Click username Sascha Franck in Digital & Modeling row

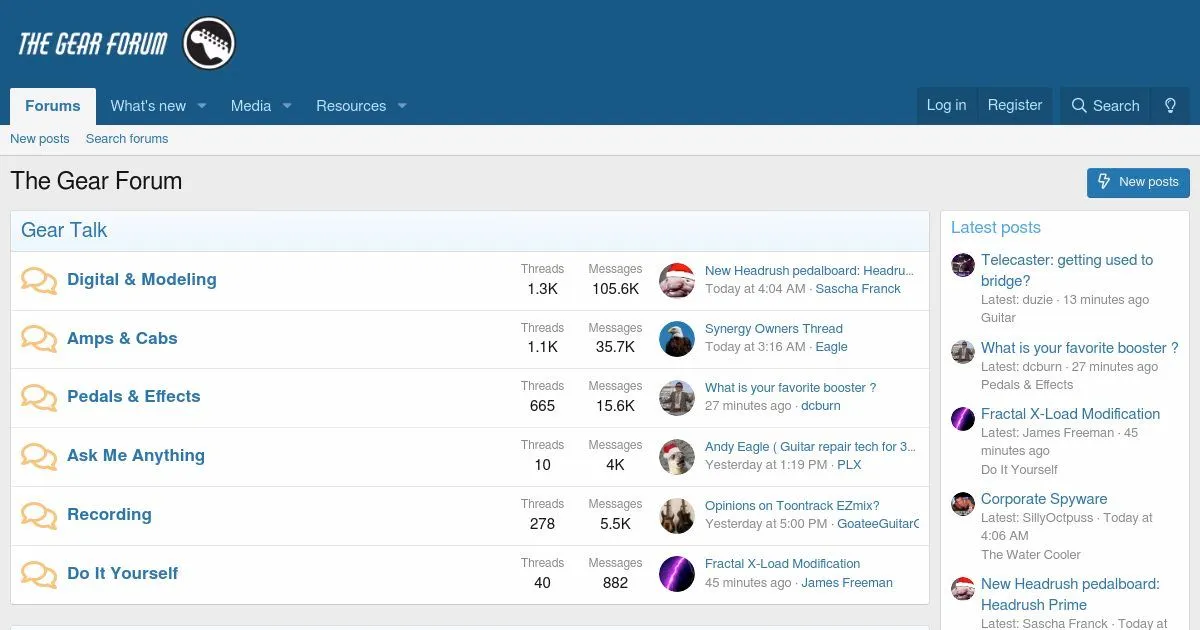tap(858, 288)
